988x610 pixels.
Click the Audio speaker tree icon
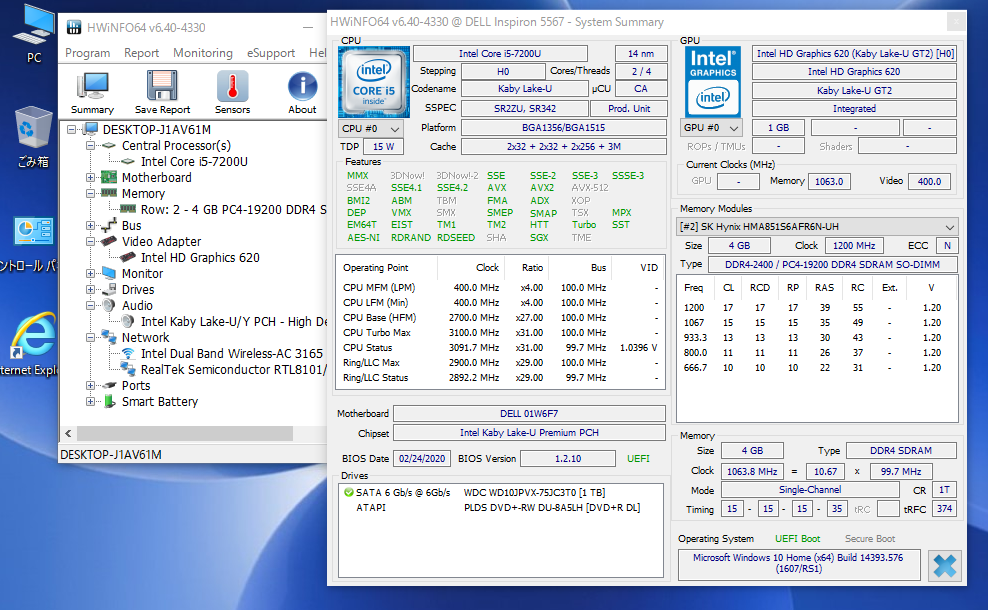[108, 306]
